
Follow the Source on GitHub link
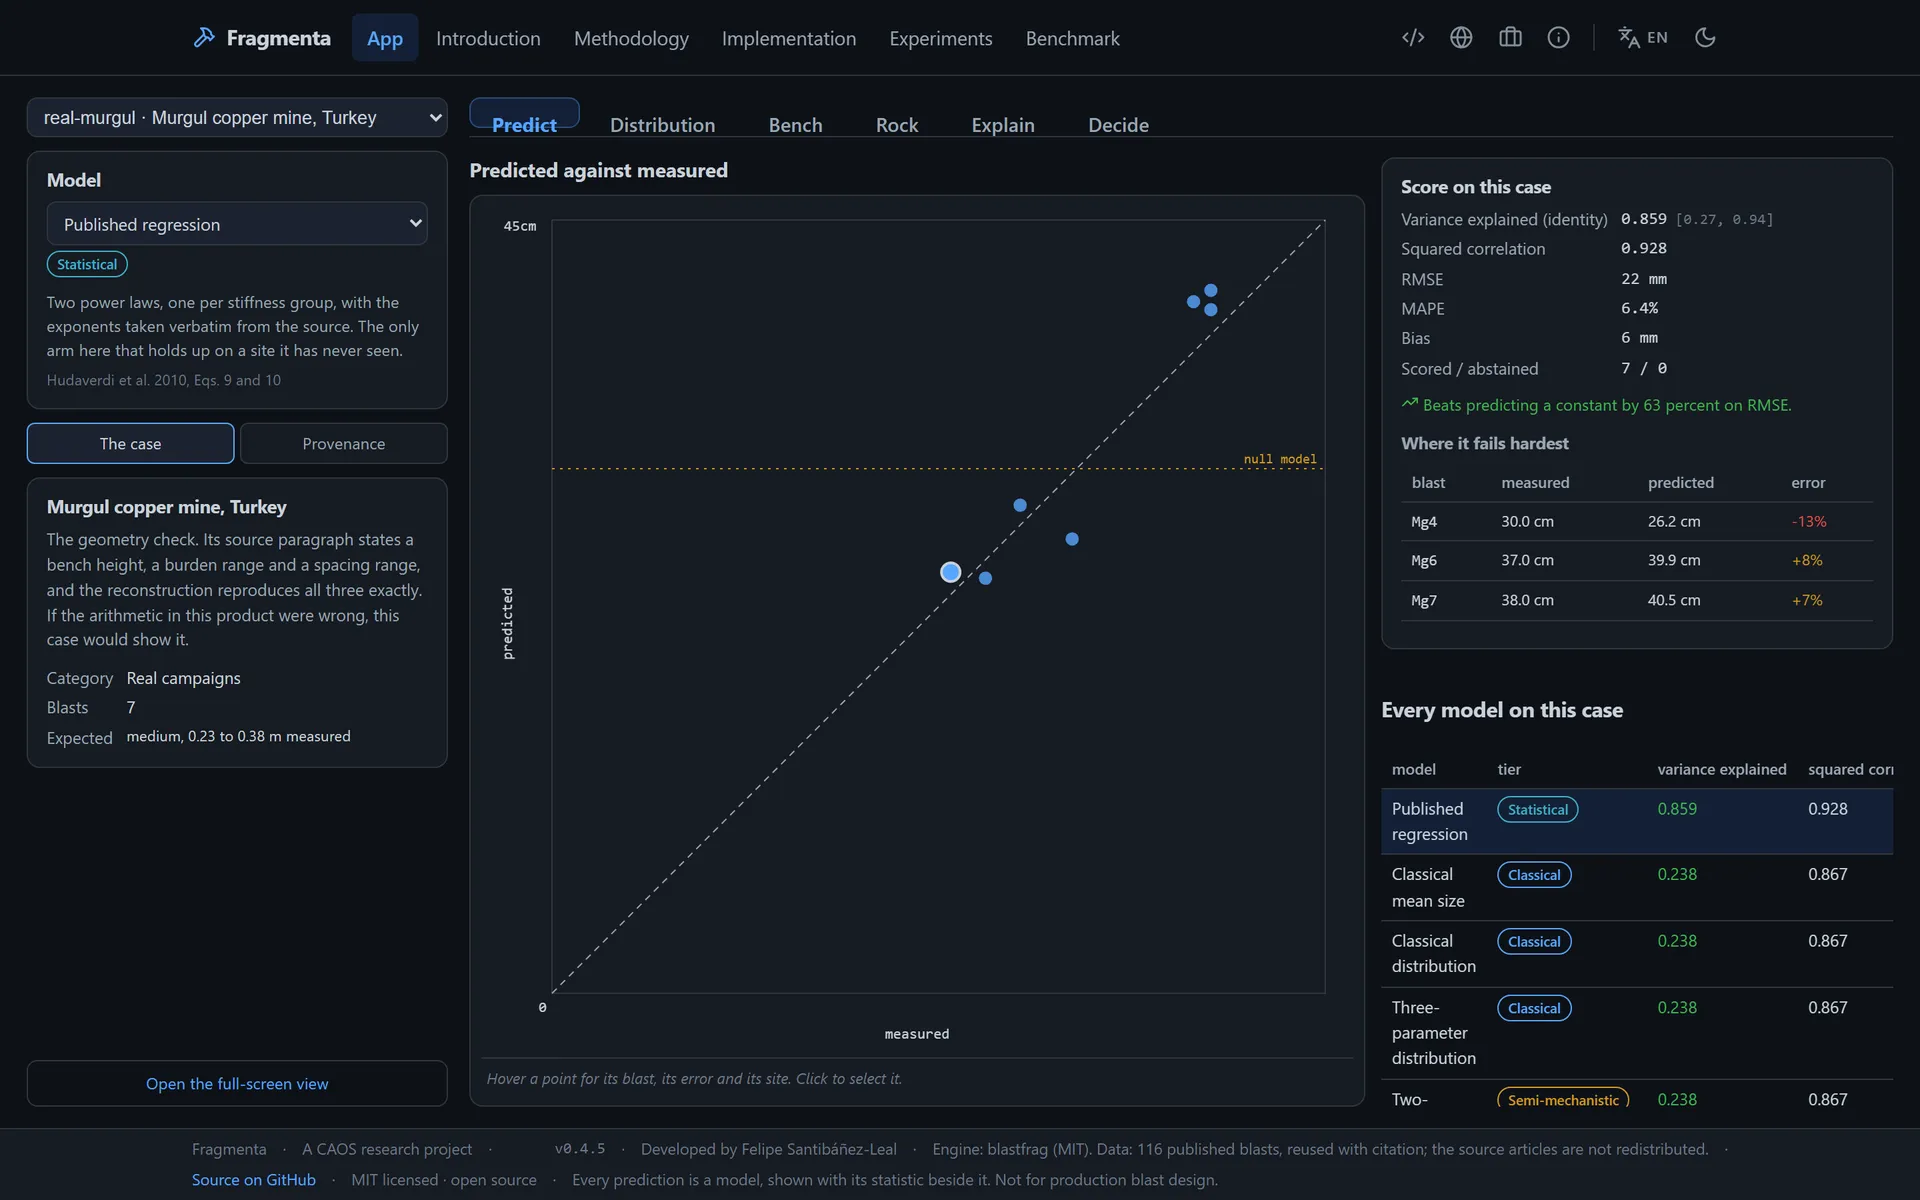coord(254,1180)
